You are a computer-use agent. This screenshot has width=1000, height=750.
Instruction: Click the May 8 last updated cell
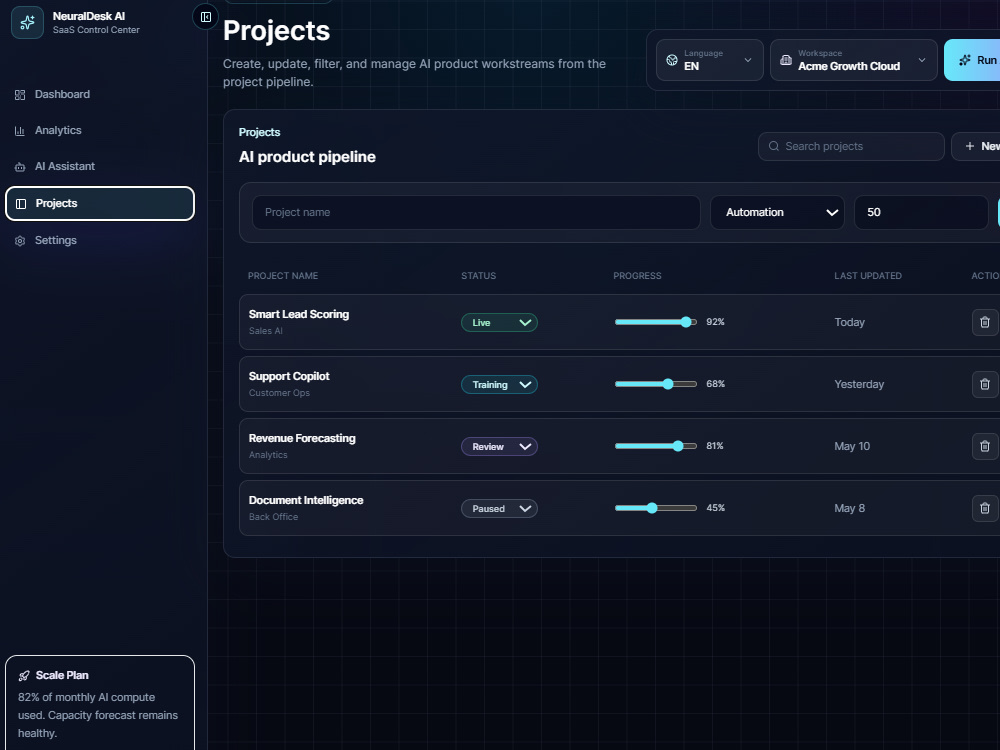[849, 508]
